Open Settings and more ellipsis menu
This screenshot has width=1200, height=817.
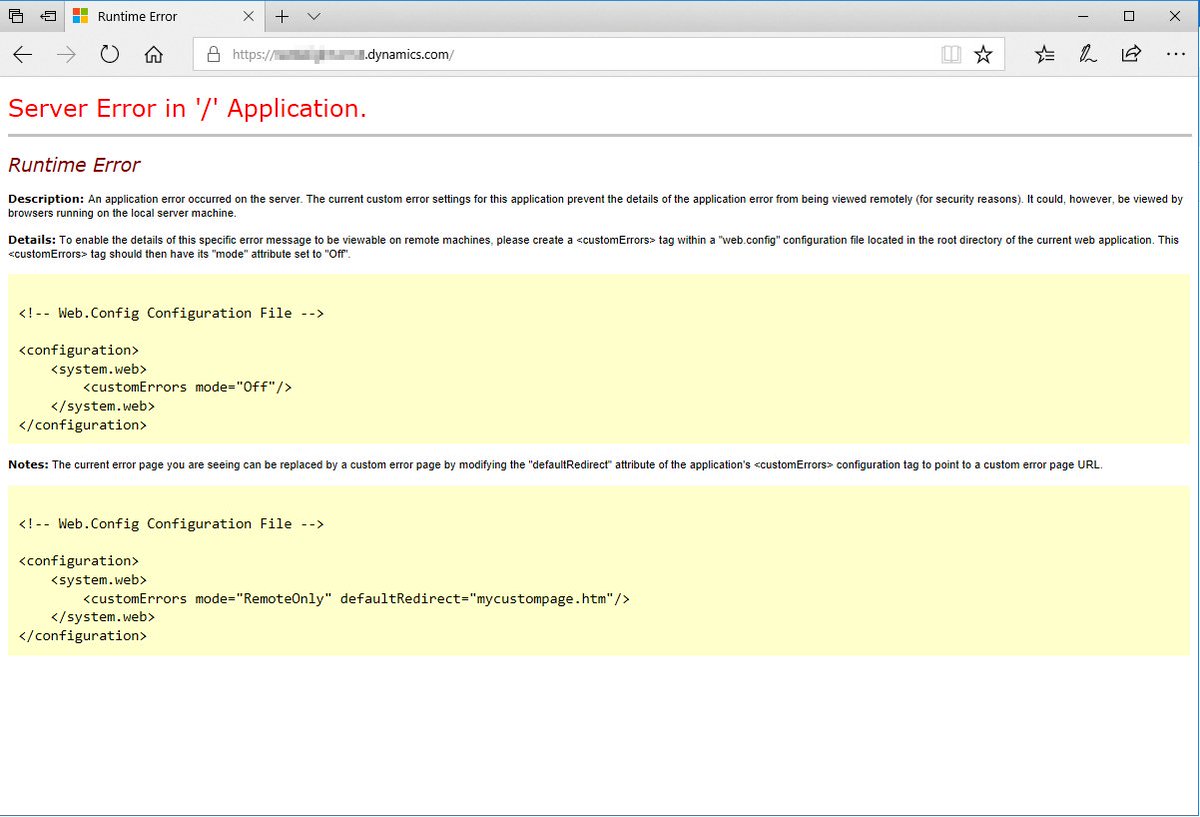click(1174, 55)
